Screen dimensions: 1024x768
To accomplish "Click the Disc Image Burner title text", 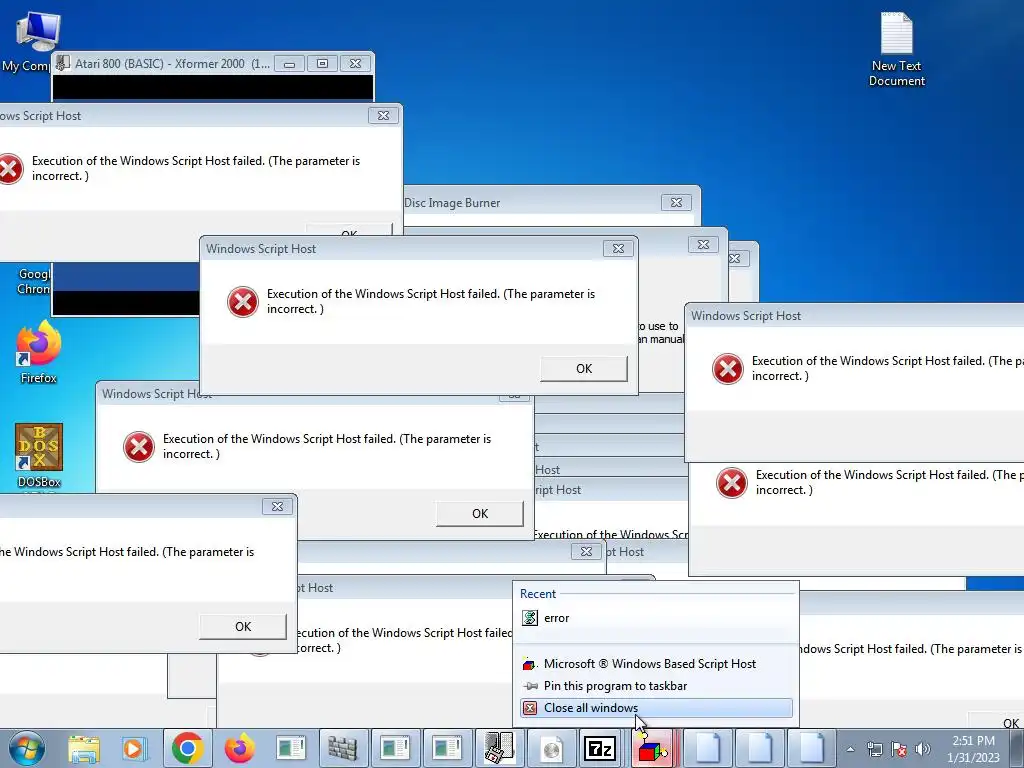I will [x=452, y=203].
